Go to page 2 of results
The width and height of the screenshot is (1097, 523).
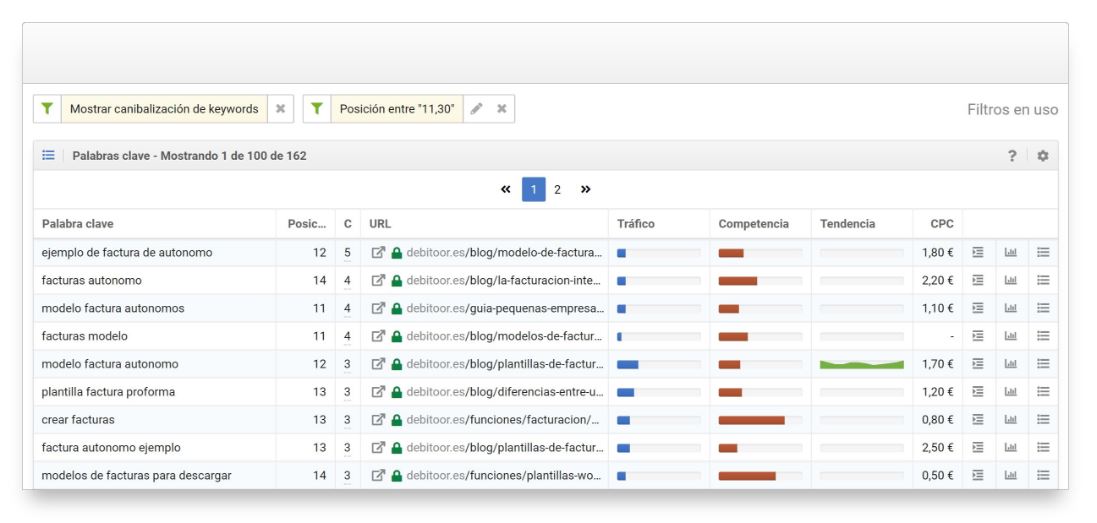(x=558, y=190)
